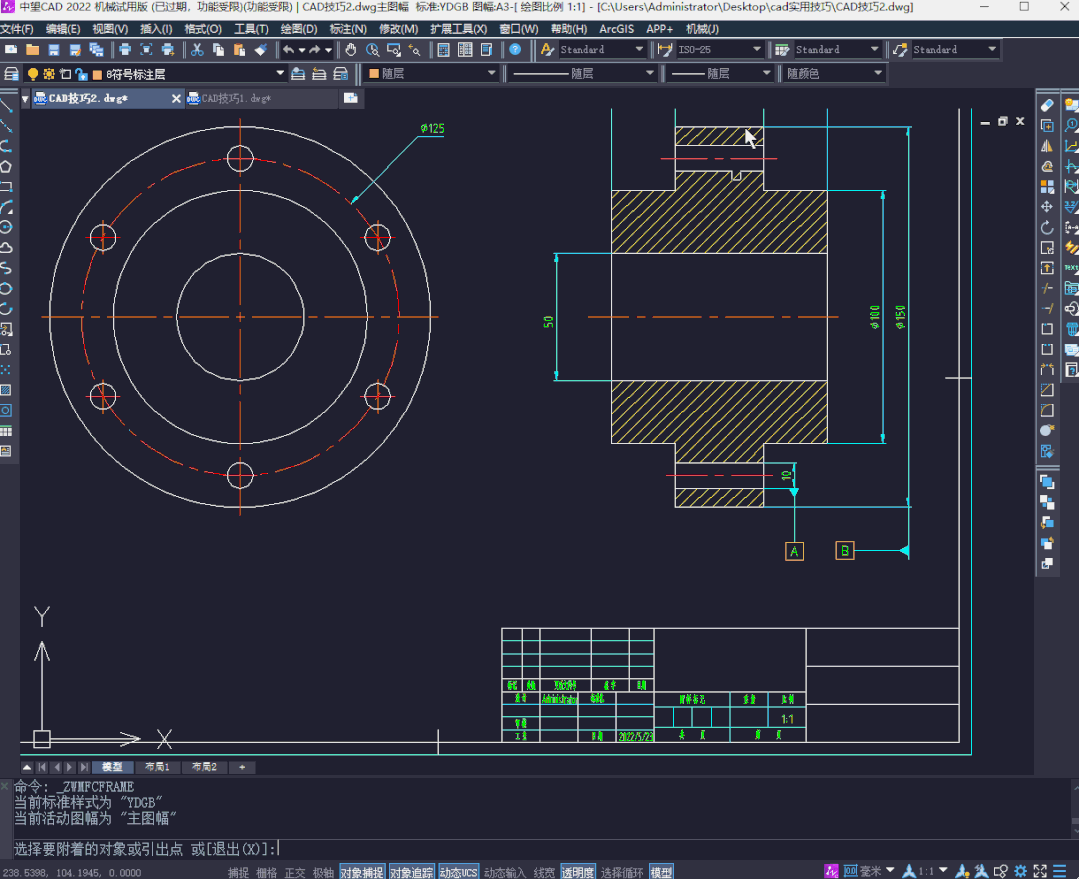Select the Pan hand tool

351,49
